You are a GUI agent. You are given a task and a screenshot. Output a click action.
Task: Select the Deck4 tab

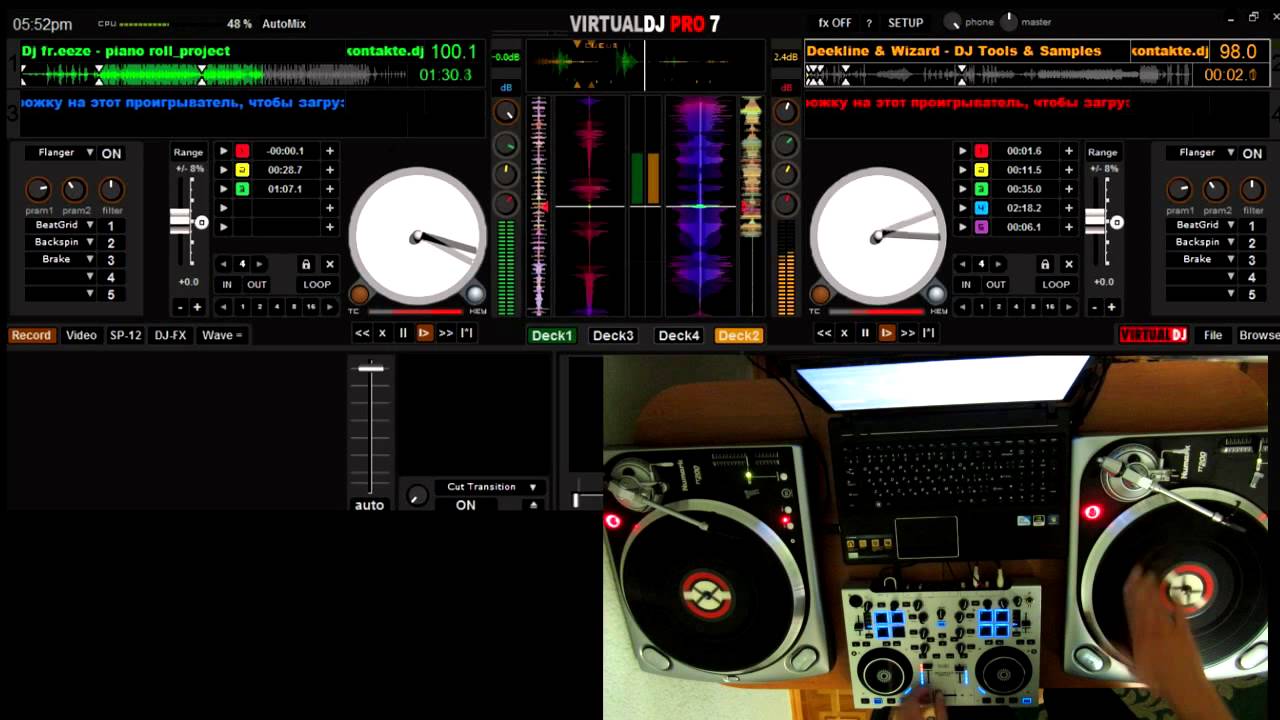[x=679, y=335]
